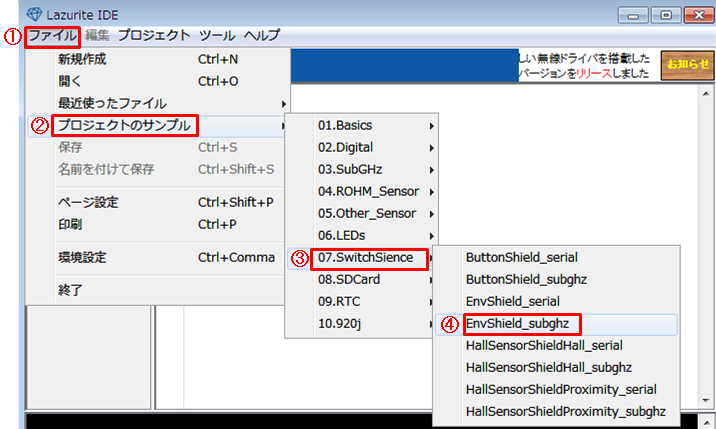Click the Lazurite IDE diamond title icon
716x429 pixels.
coord(34,15)
